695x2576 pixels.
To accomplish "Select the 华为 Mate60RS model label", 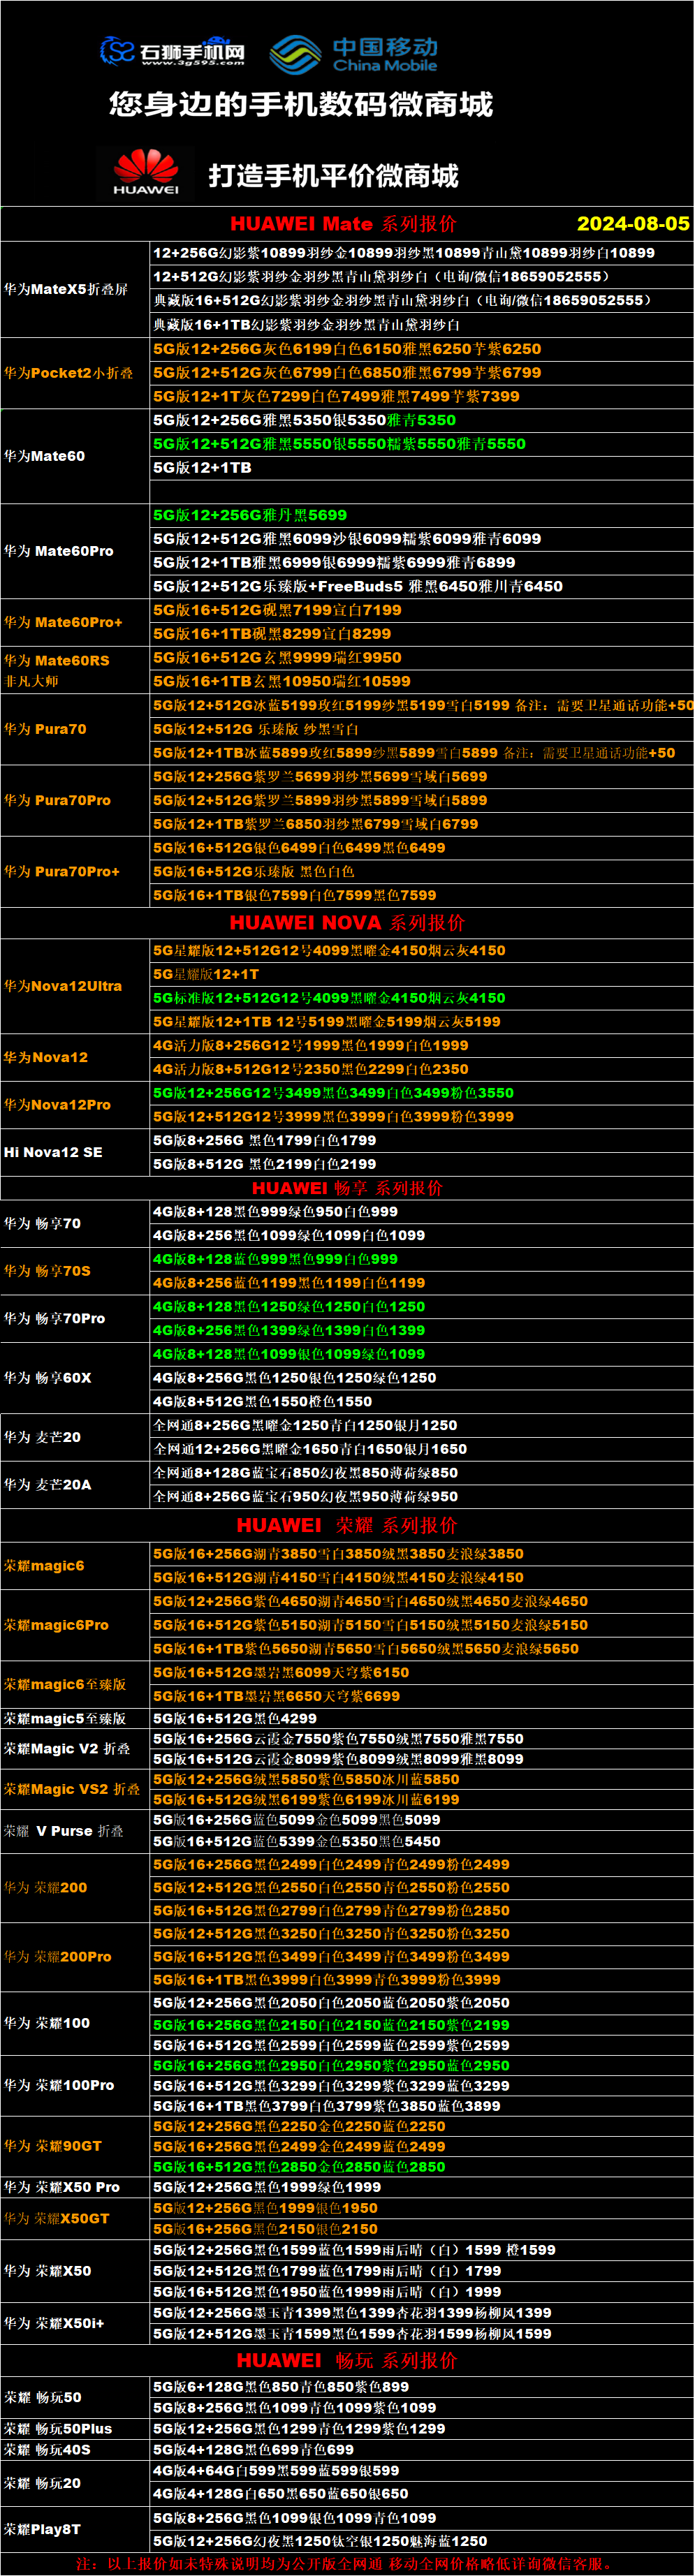I will (x=57, y=660).
